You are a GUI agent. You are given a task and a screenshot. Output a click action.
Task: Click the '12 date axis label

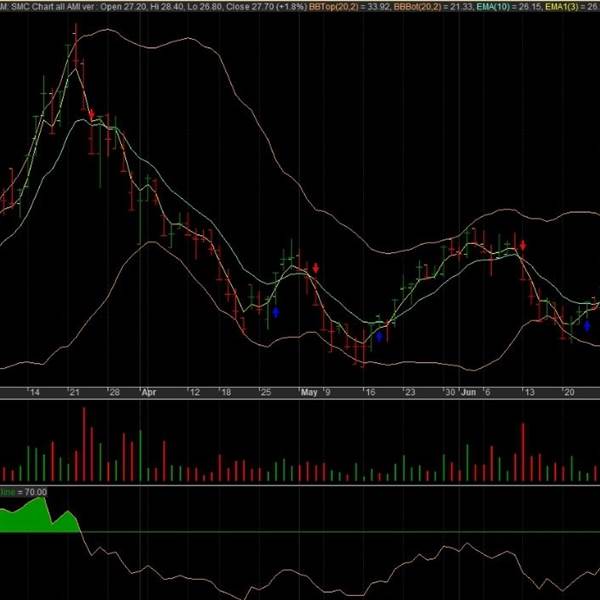point(194,392)
